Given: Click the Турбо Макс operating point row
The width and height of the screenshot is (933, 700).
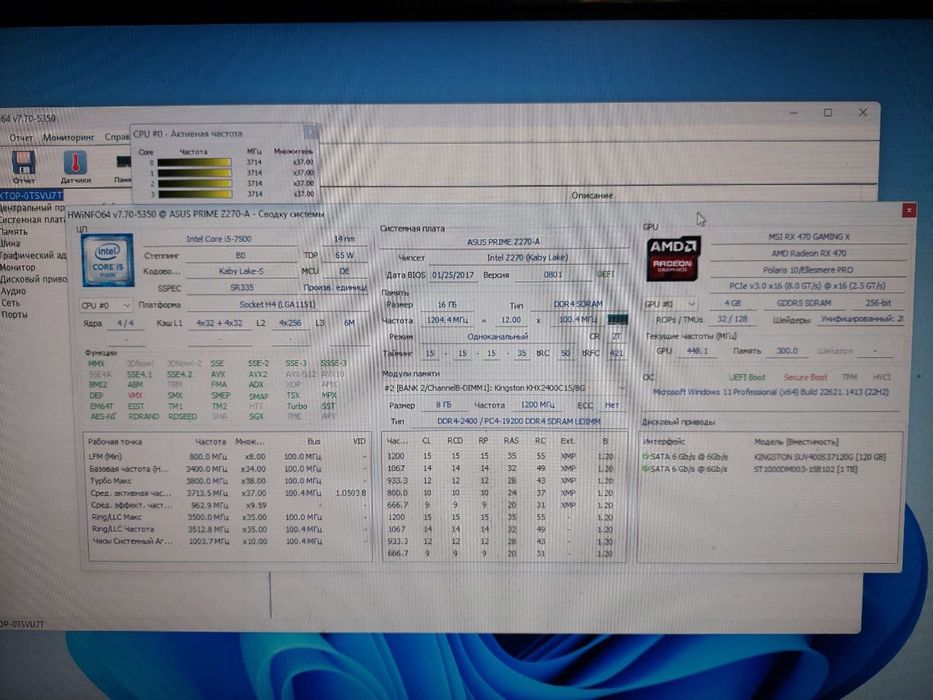Looking at the screenshot, I should [228, 481].
